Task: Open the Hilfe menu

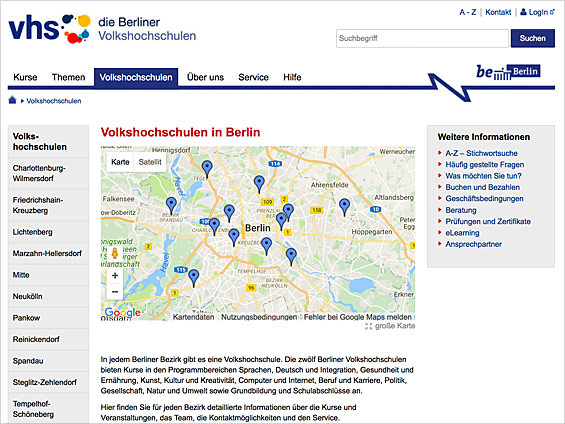Action: (292, 77)
